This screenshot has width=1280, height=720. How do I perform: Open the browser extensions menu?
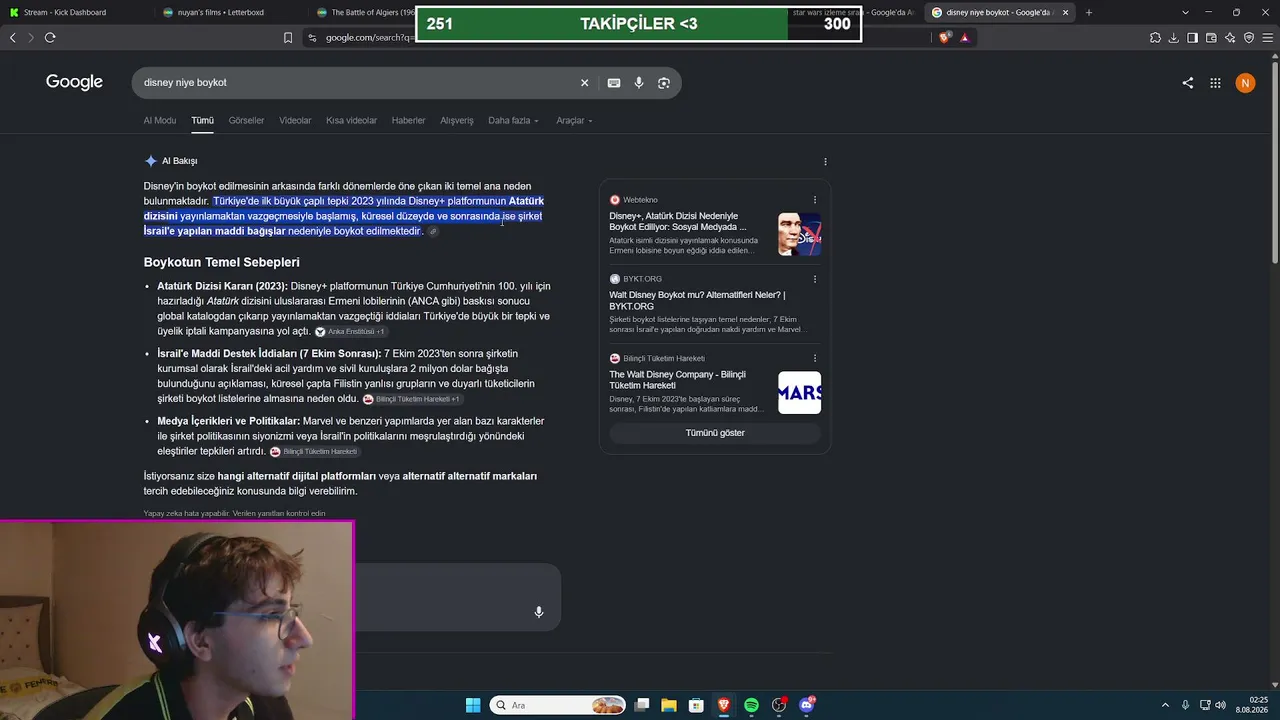pyautogui.click(x=1156, y=38)
